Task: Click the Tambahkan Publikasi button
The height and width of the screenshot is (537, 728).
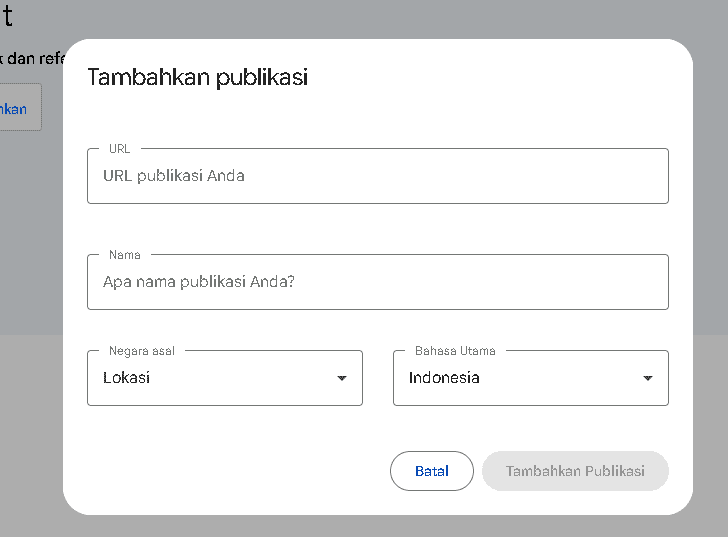Action: (575, 471)
